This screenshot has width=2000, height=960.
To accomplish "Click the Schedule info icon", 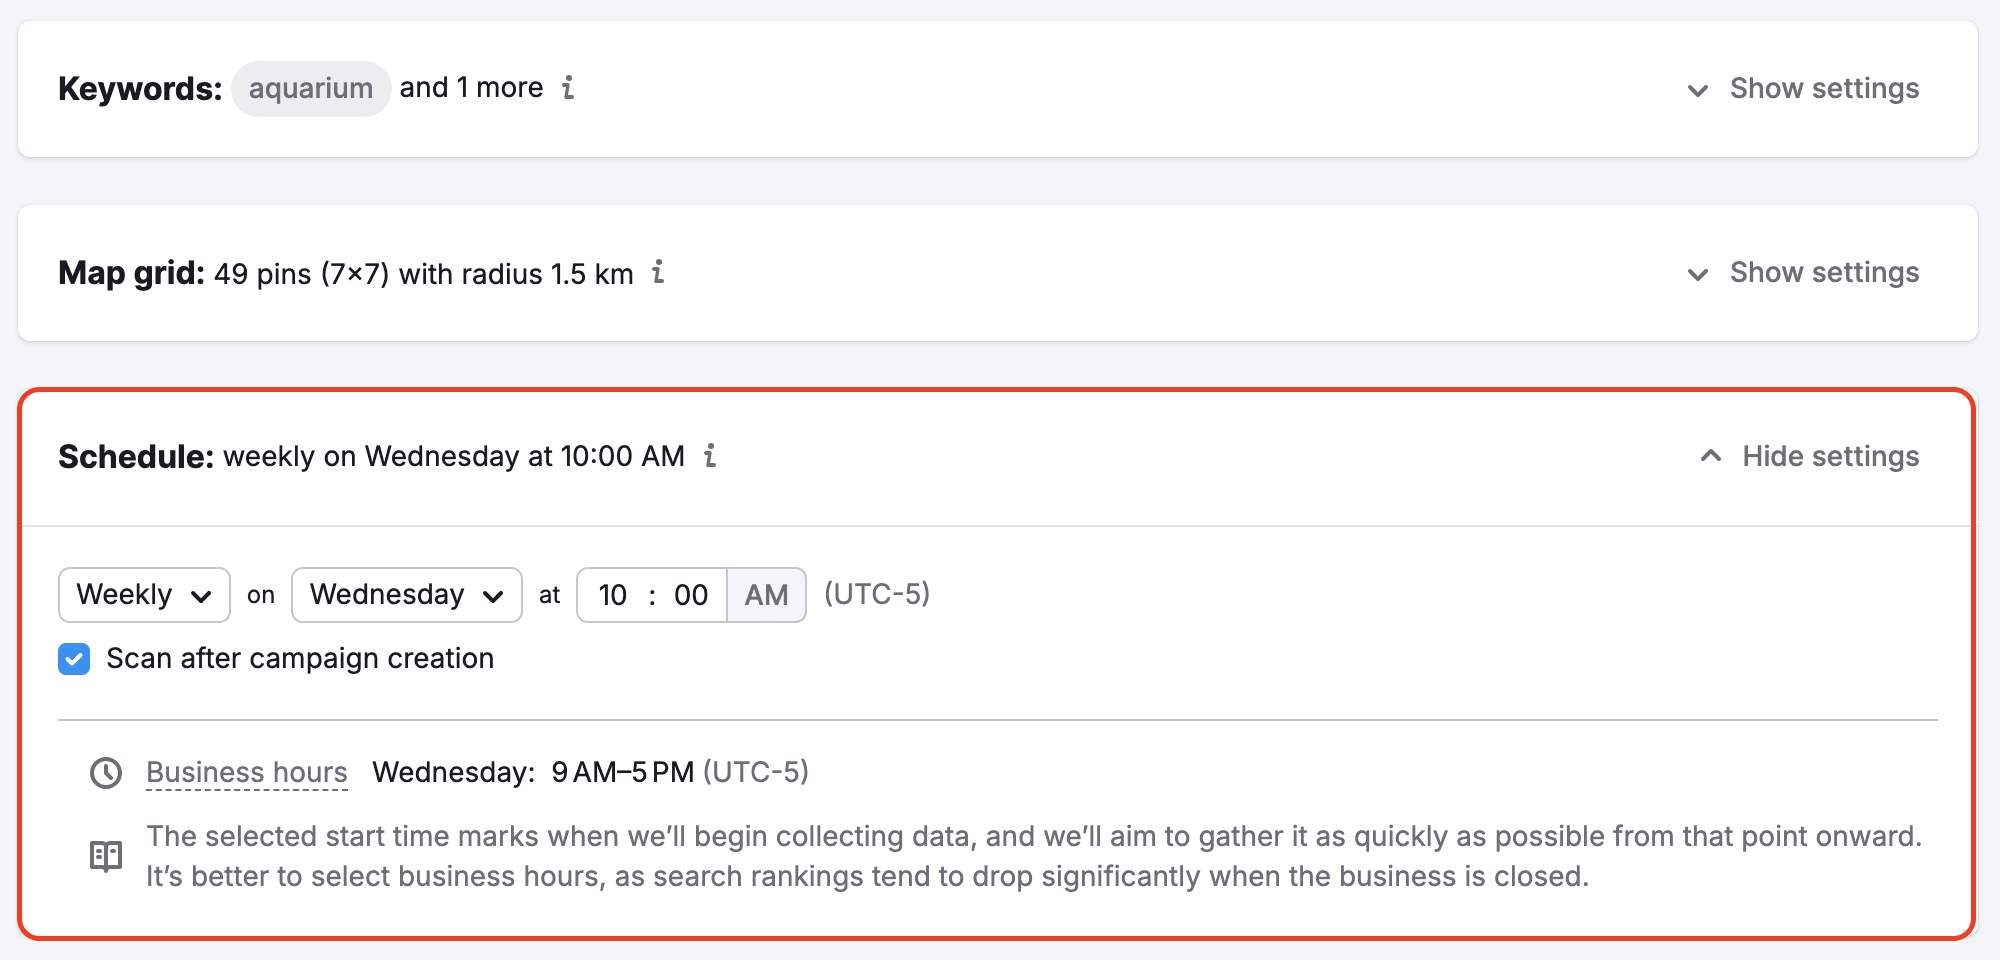I will pyautogui.click(x=710, y=457).
